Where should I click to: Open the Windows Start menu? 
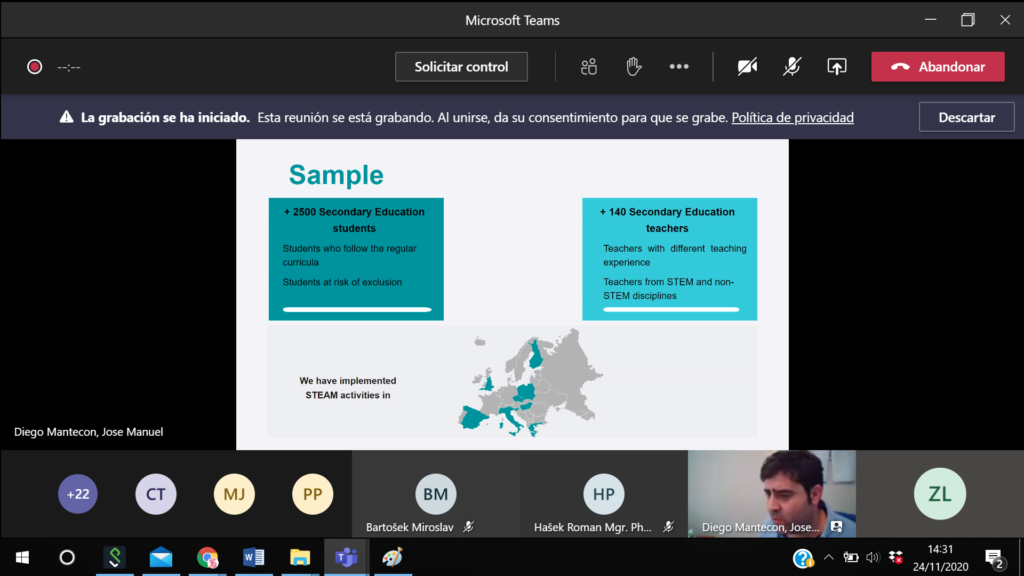(22, 557)
